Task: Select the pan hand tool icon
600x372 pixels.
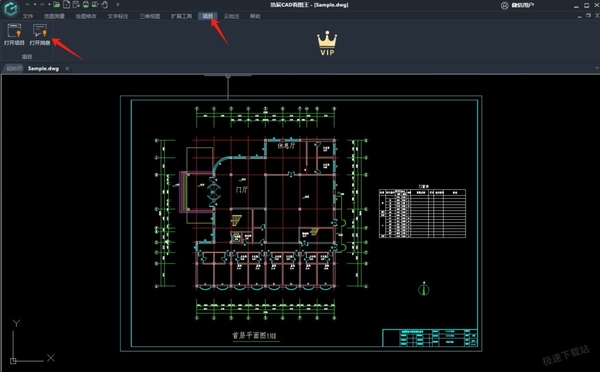Action: 104,5
